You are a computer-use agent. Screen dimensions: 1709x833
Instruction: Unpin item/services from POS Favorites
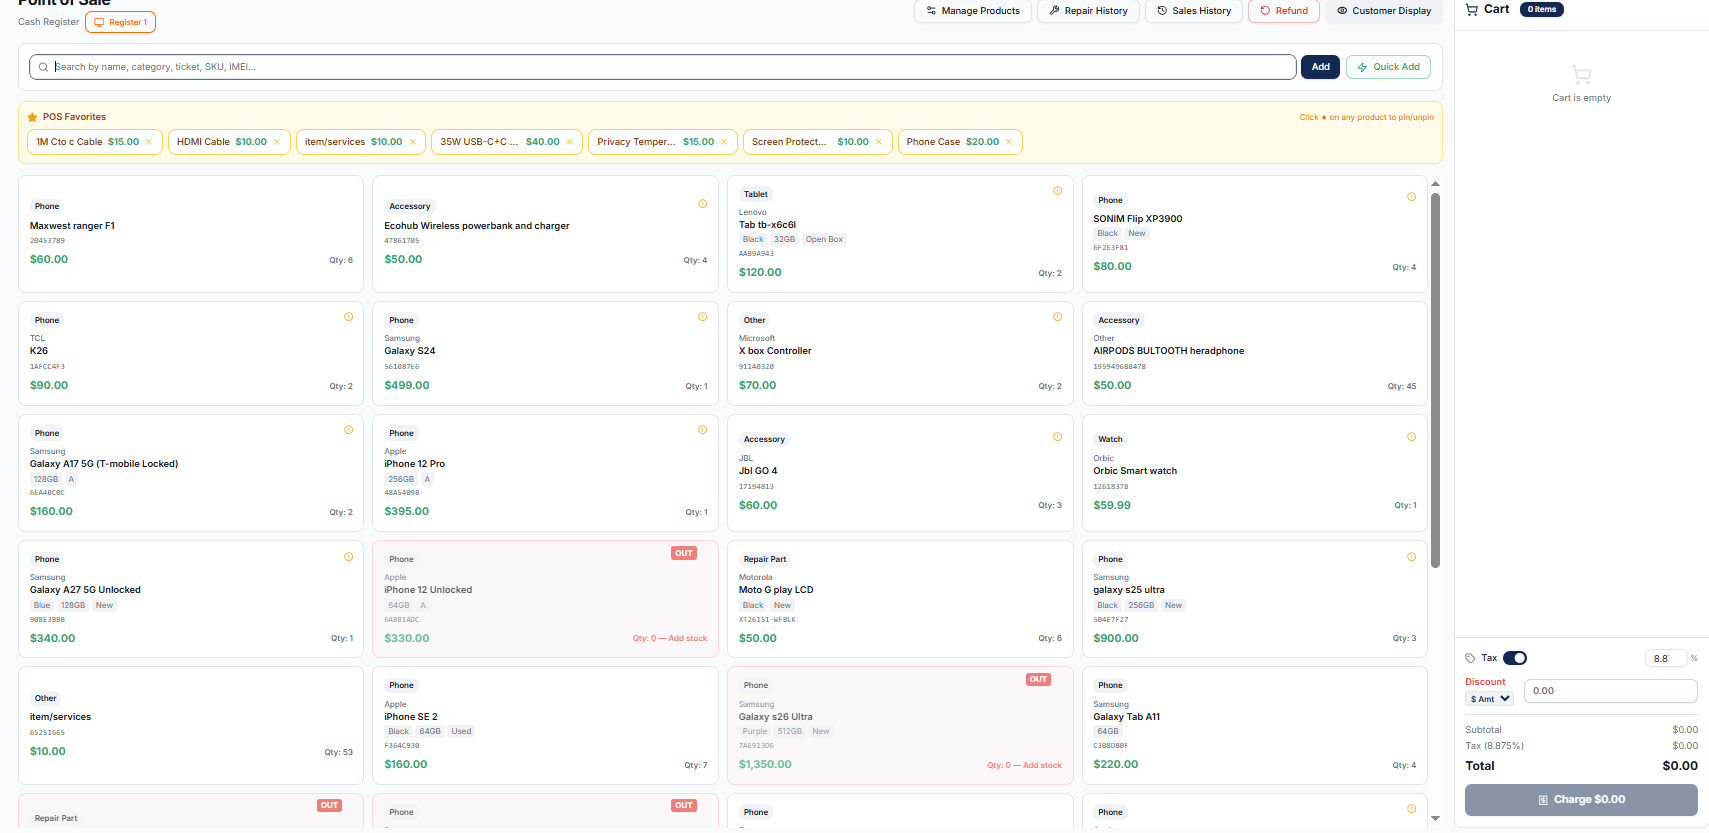pyautogui.click(x=412, y=142)
